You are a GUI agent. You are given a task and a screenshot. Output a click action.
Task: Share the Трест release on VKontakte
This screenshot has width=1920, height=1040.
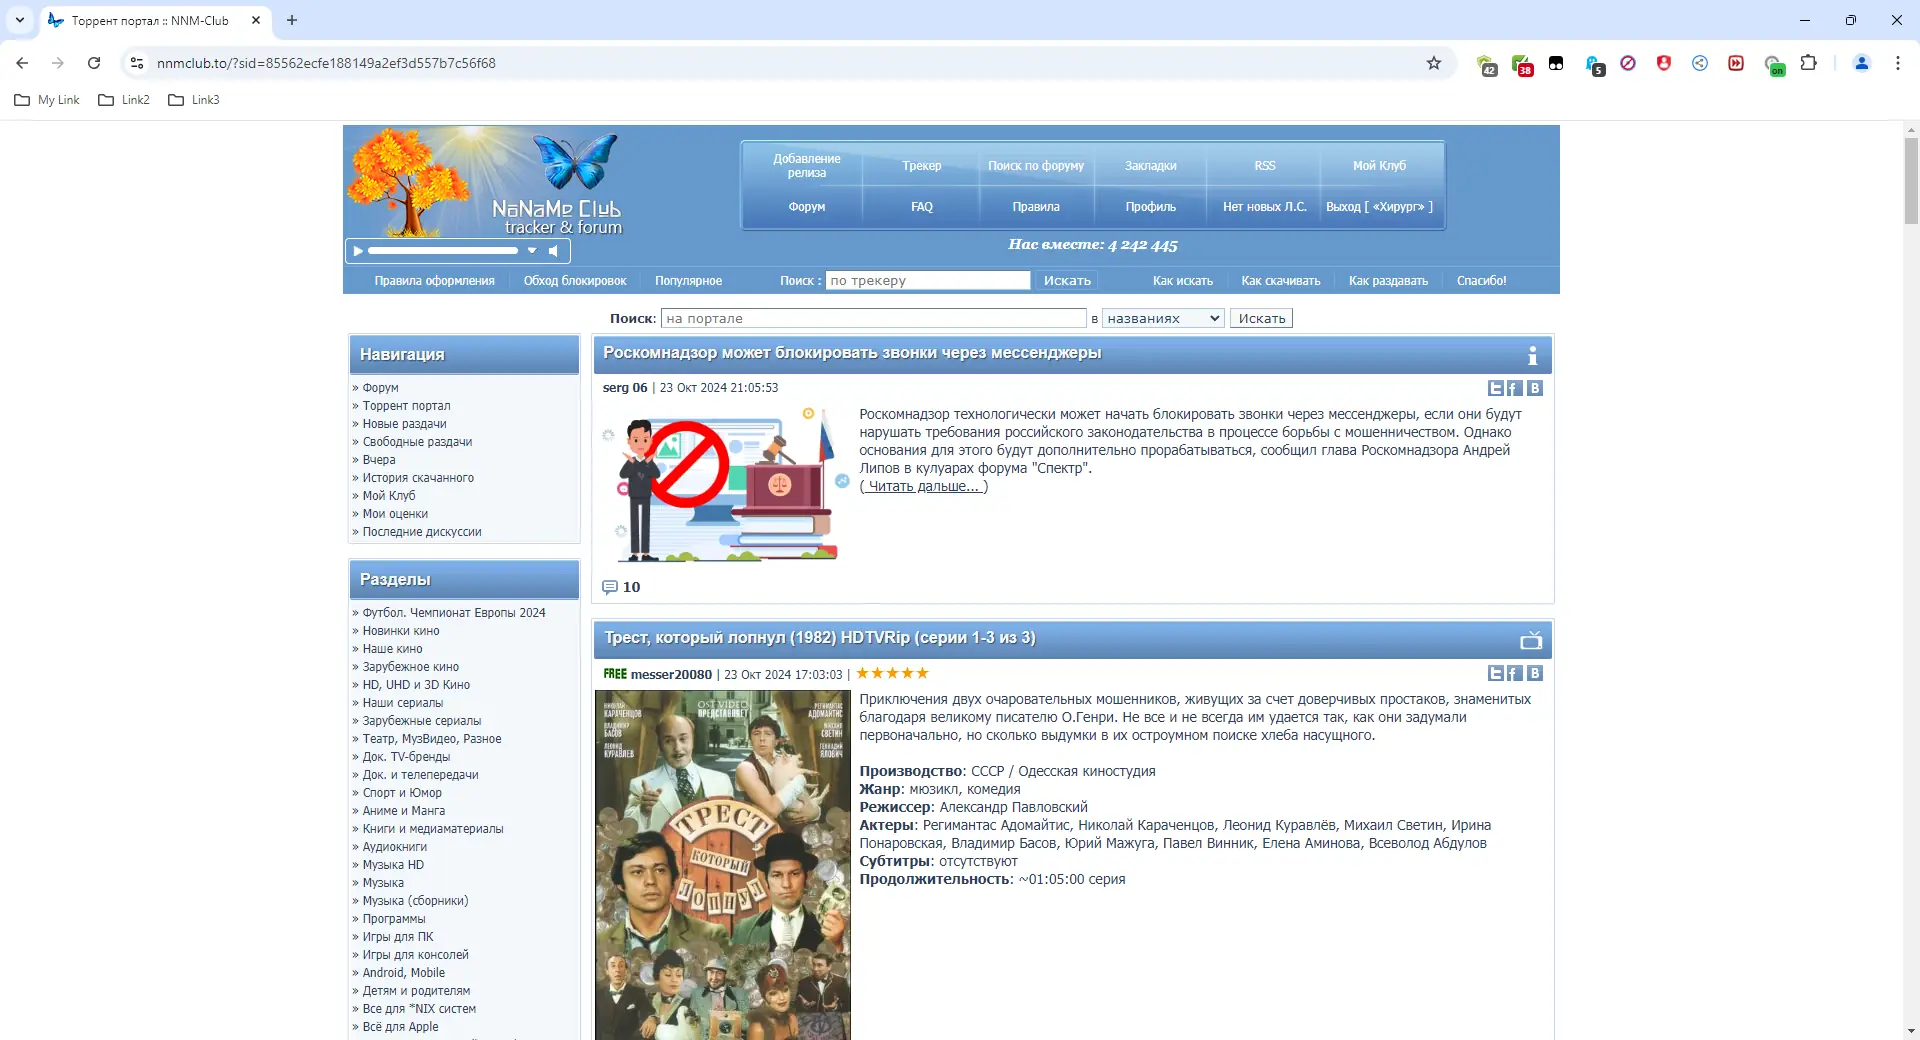[1536, 673]
